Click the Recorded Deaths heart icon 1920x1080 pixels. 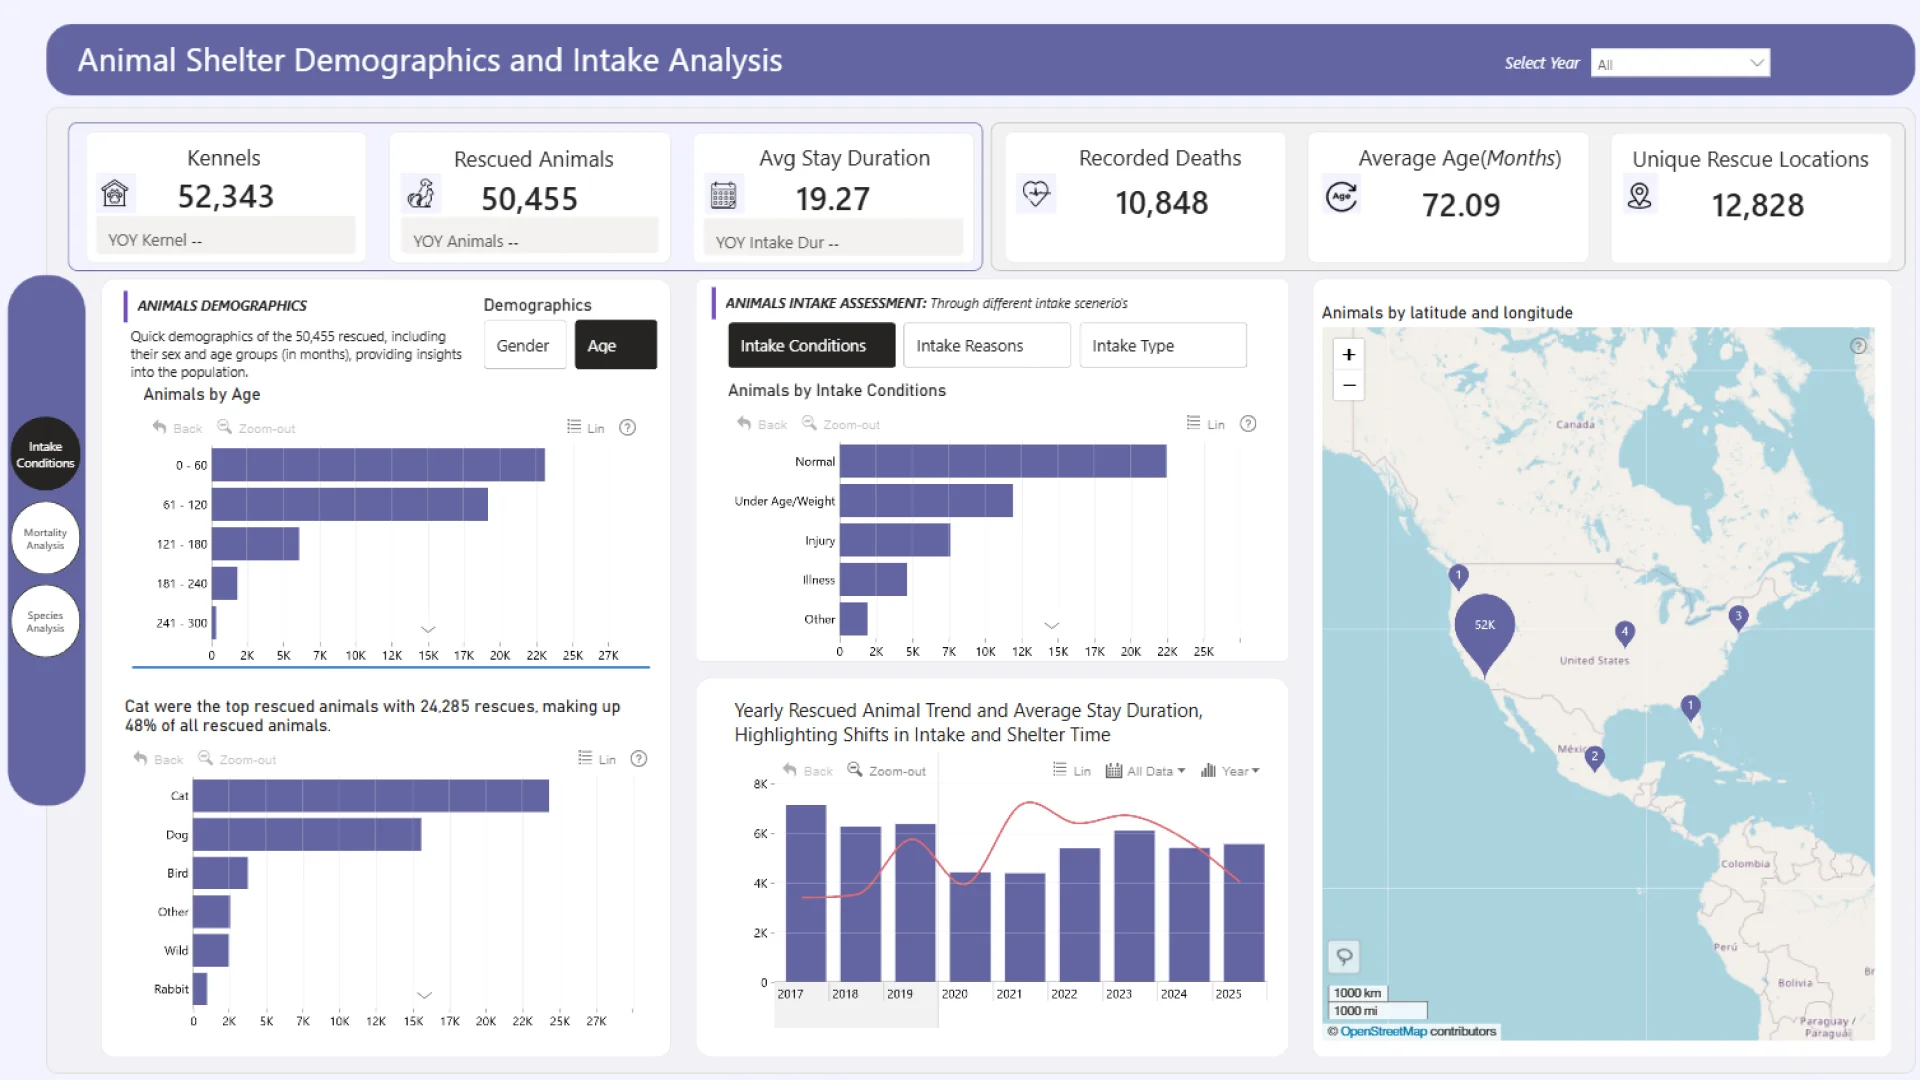click(1036, 192)
